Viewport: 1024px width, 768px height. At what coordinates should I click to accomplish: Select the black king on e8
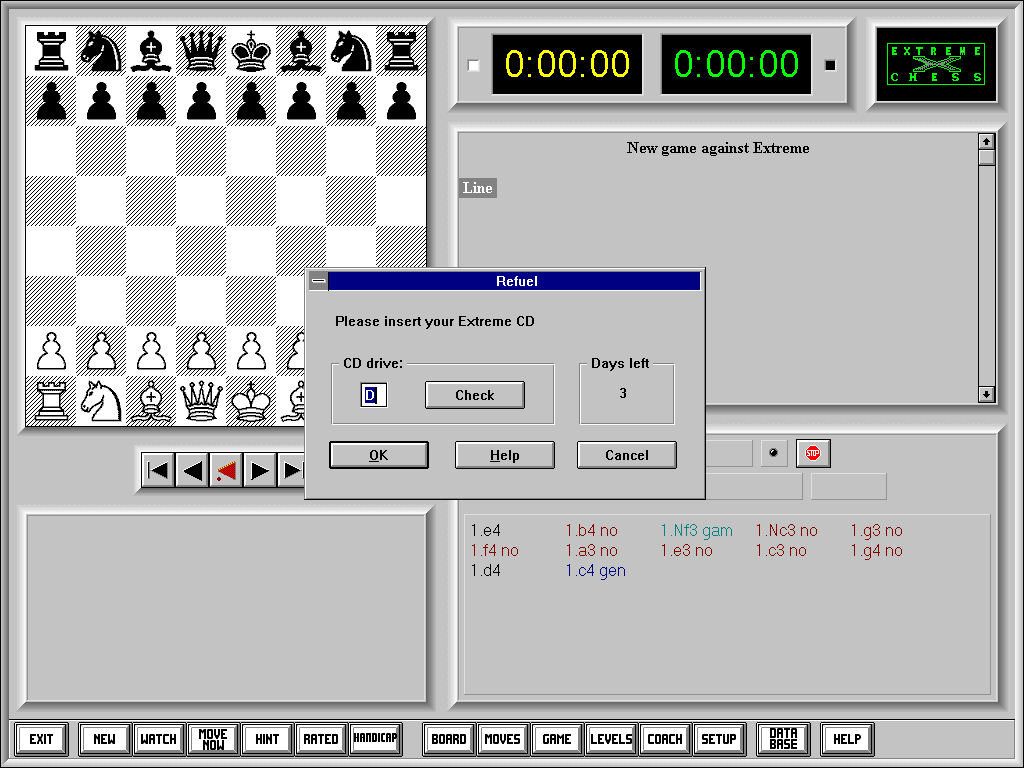(x=251, y=51)
